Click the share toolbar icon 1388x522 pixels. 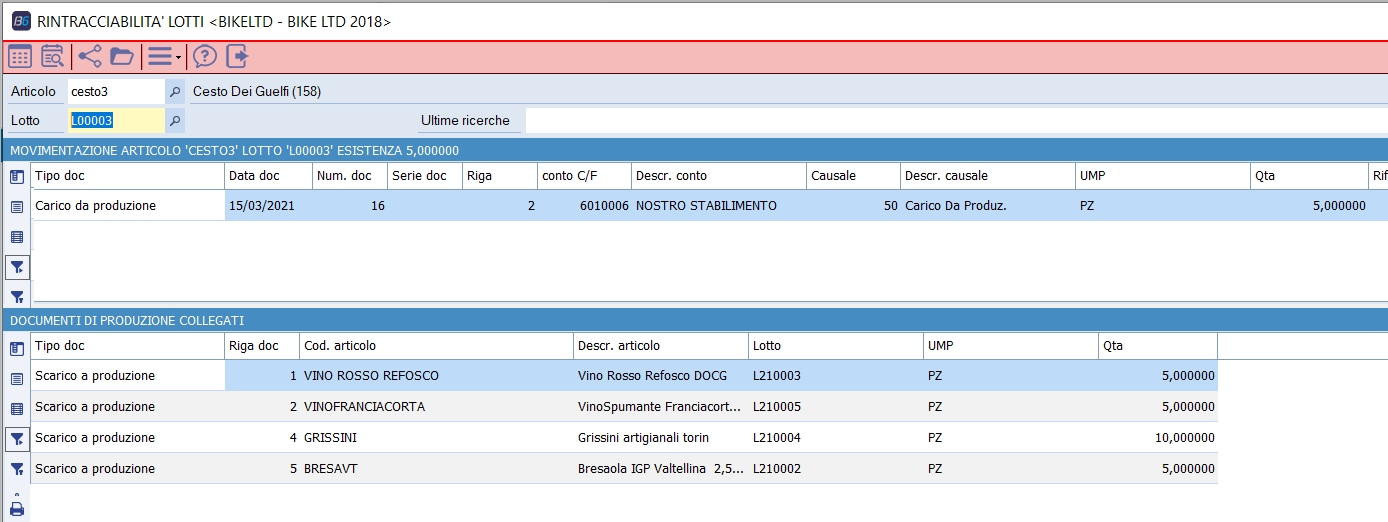coord(90,56)
